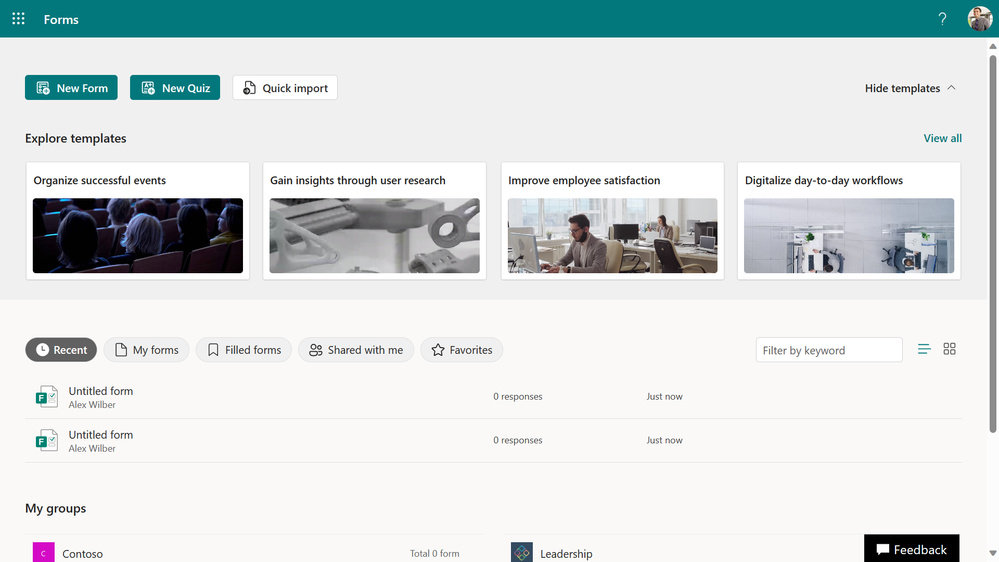
Task: Switch to the Filled forms tab
Action: point(244,350)
